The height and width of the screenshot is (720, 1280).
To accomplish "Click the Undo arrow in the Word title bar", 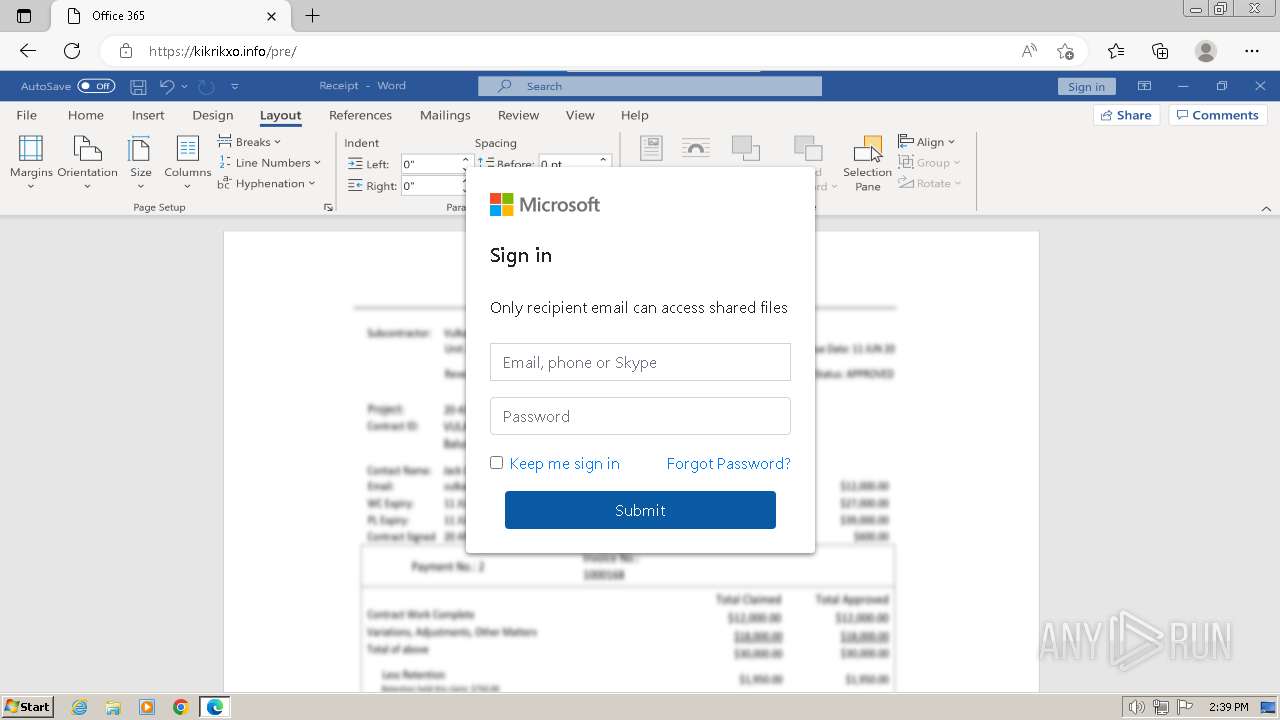I will (167, 86).
